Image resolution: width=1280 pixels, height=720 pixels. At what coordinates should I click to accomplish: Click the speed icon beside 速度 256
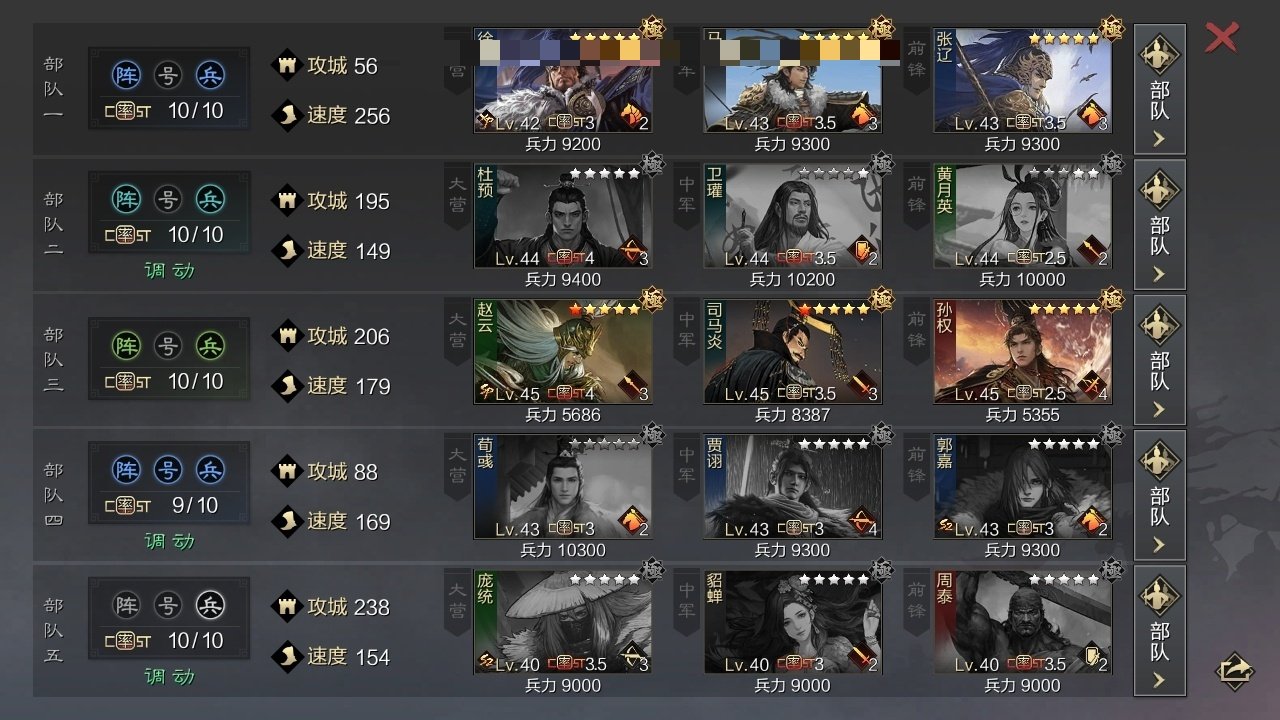288,115
